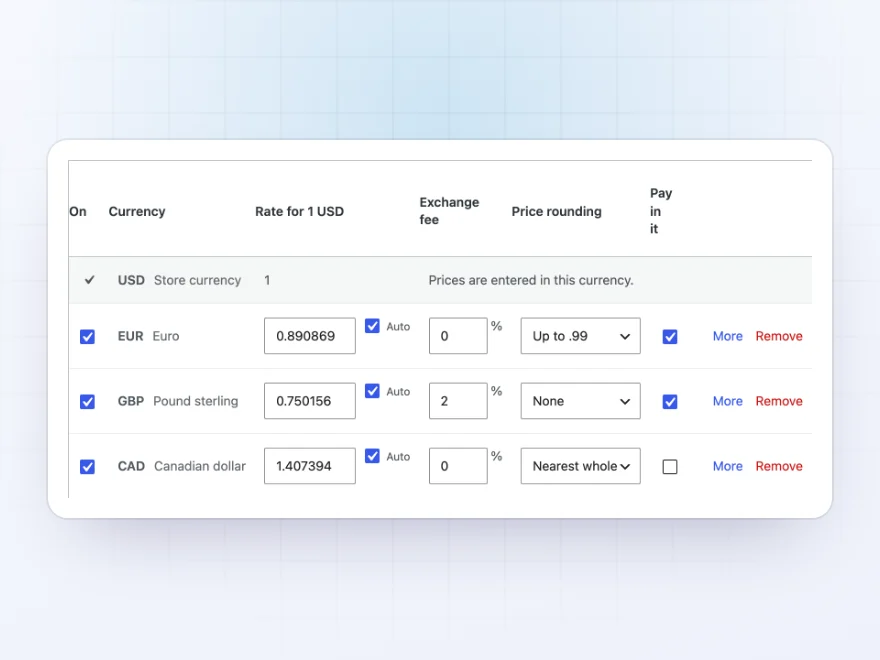Open CAD Nearest whole rounding dropdown
This screenshot has width=880, height=660.
tap(580, 466)
